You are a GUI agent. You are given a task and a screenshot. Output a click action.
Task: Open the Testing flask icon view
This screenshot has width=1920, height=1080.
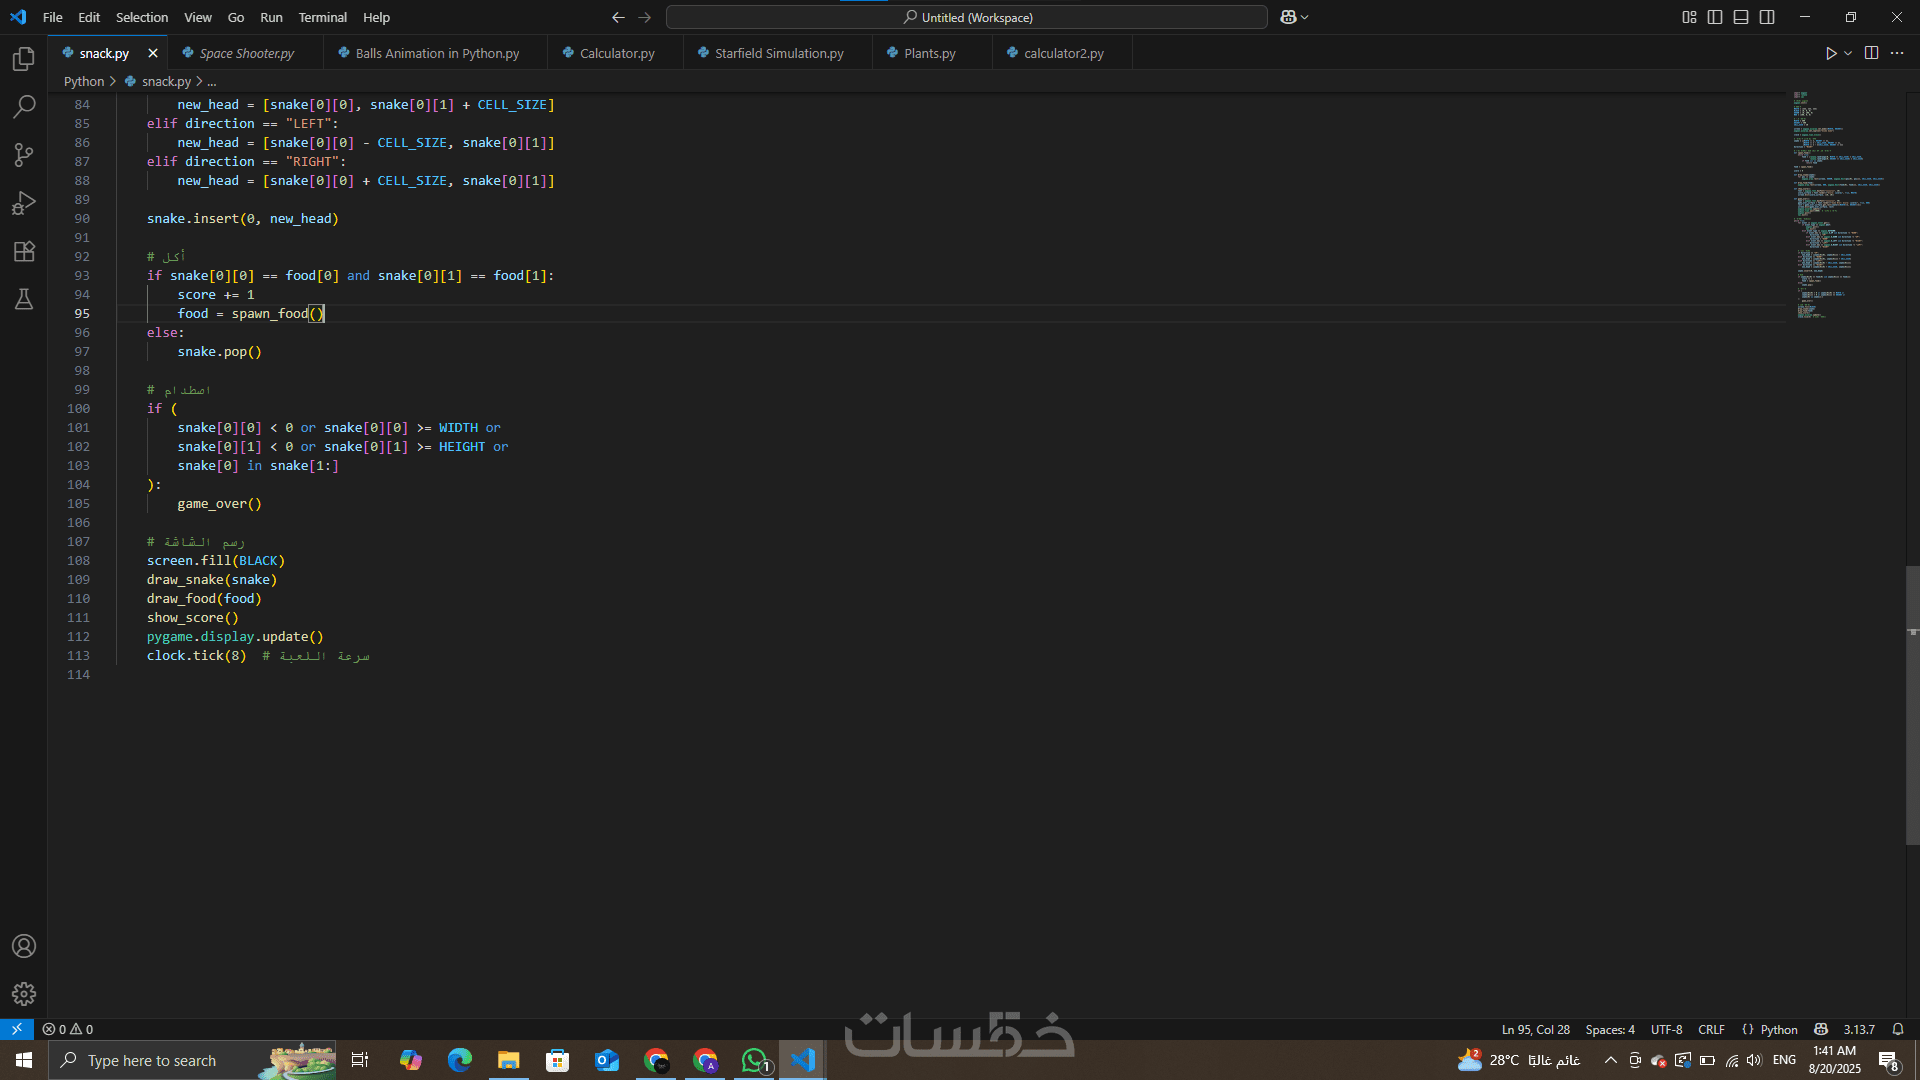(24, 299)
